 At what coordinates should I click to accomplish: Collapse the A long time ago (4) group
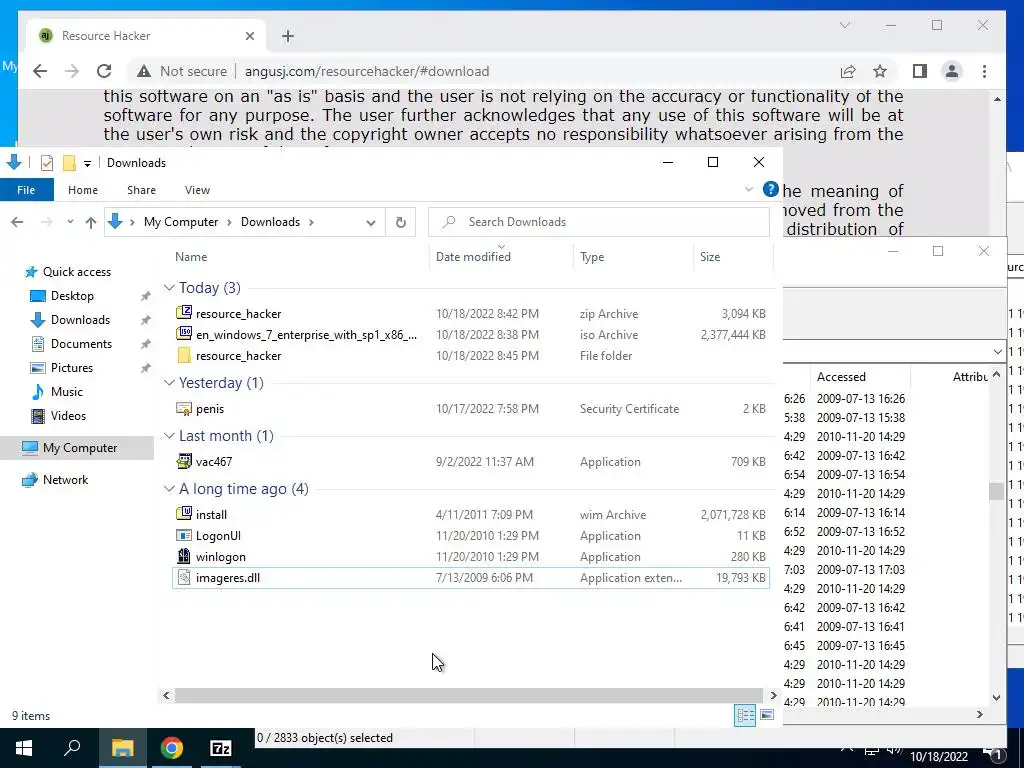point(168,489)
